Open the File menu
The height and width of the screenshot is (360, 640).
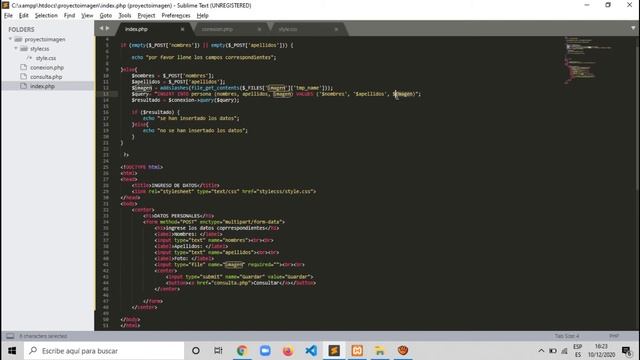coord(8,16)
